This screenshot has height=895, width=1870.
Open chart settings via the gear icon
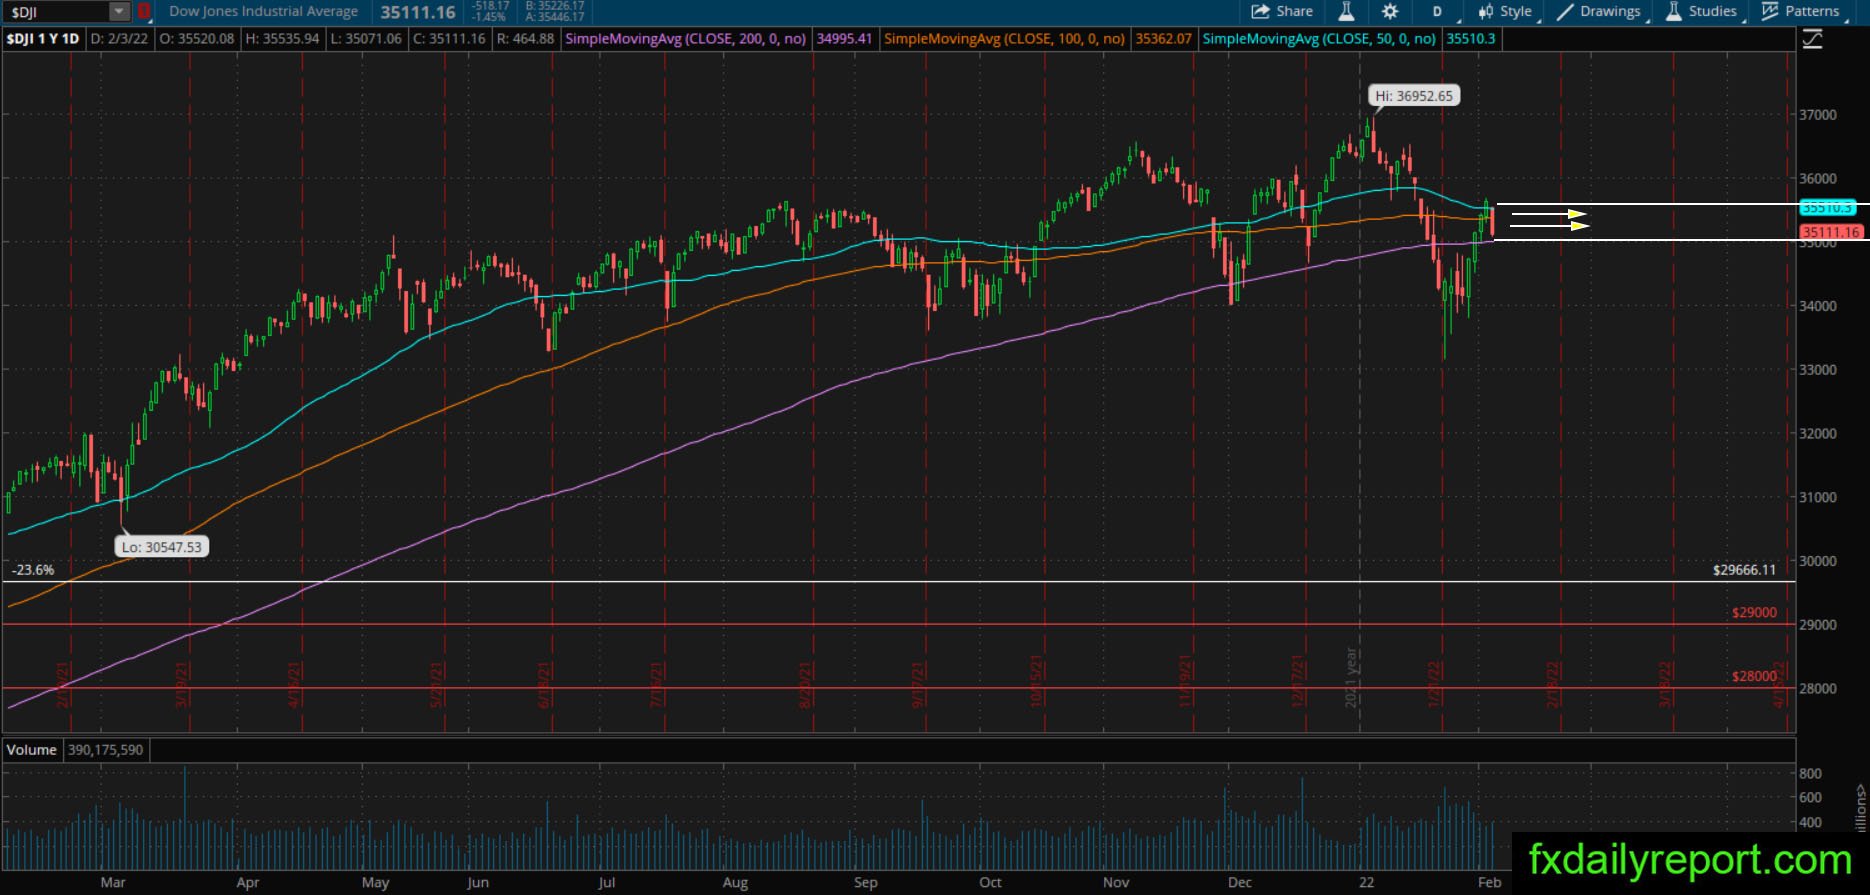(1390, 11)
